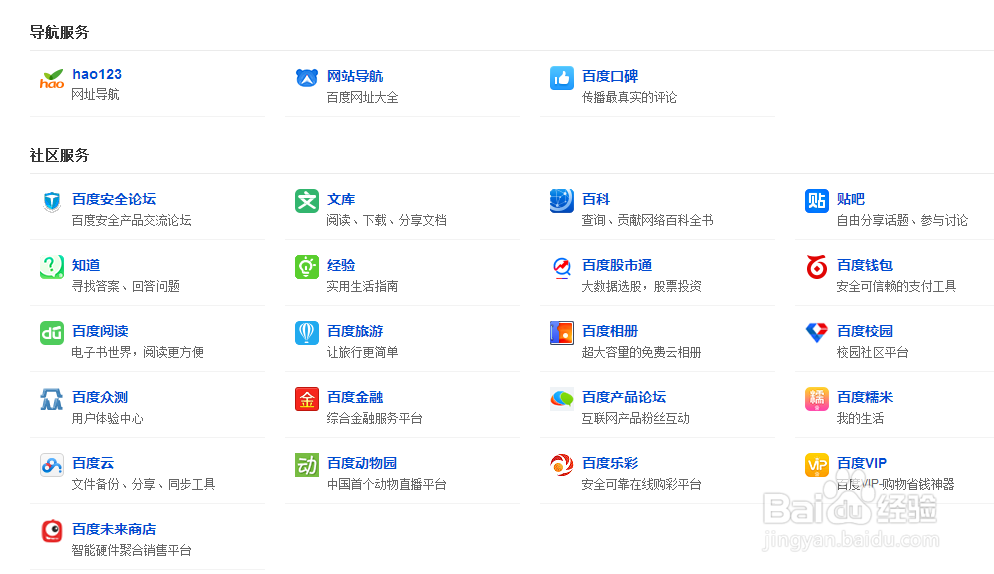Screen dimensions: 994x574
Task: Click the 网址导航 description under hao123
Action: (x=95, y=95)
